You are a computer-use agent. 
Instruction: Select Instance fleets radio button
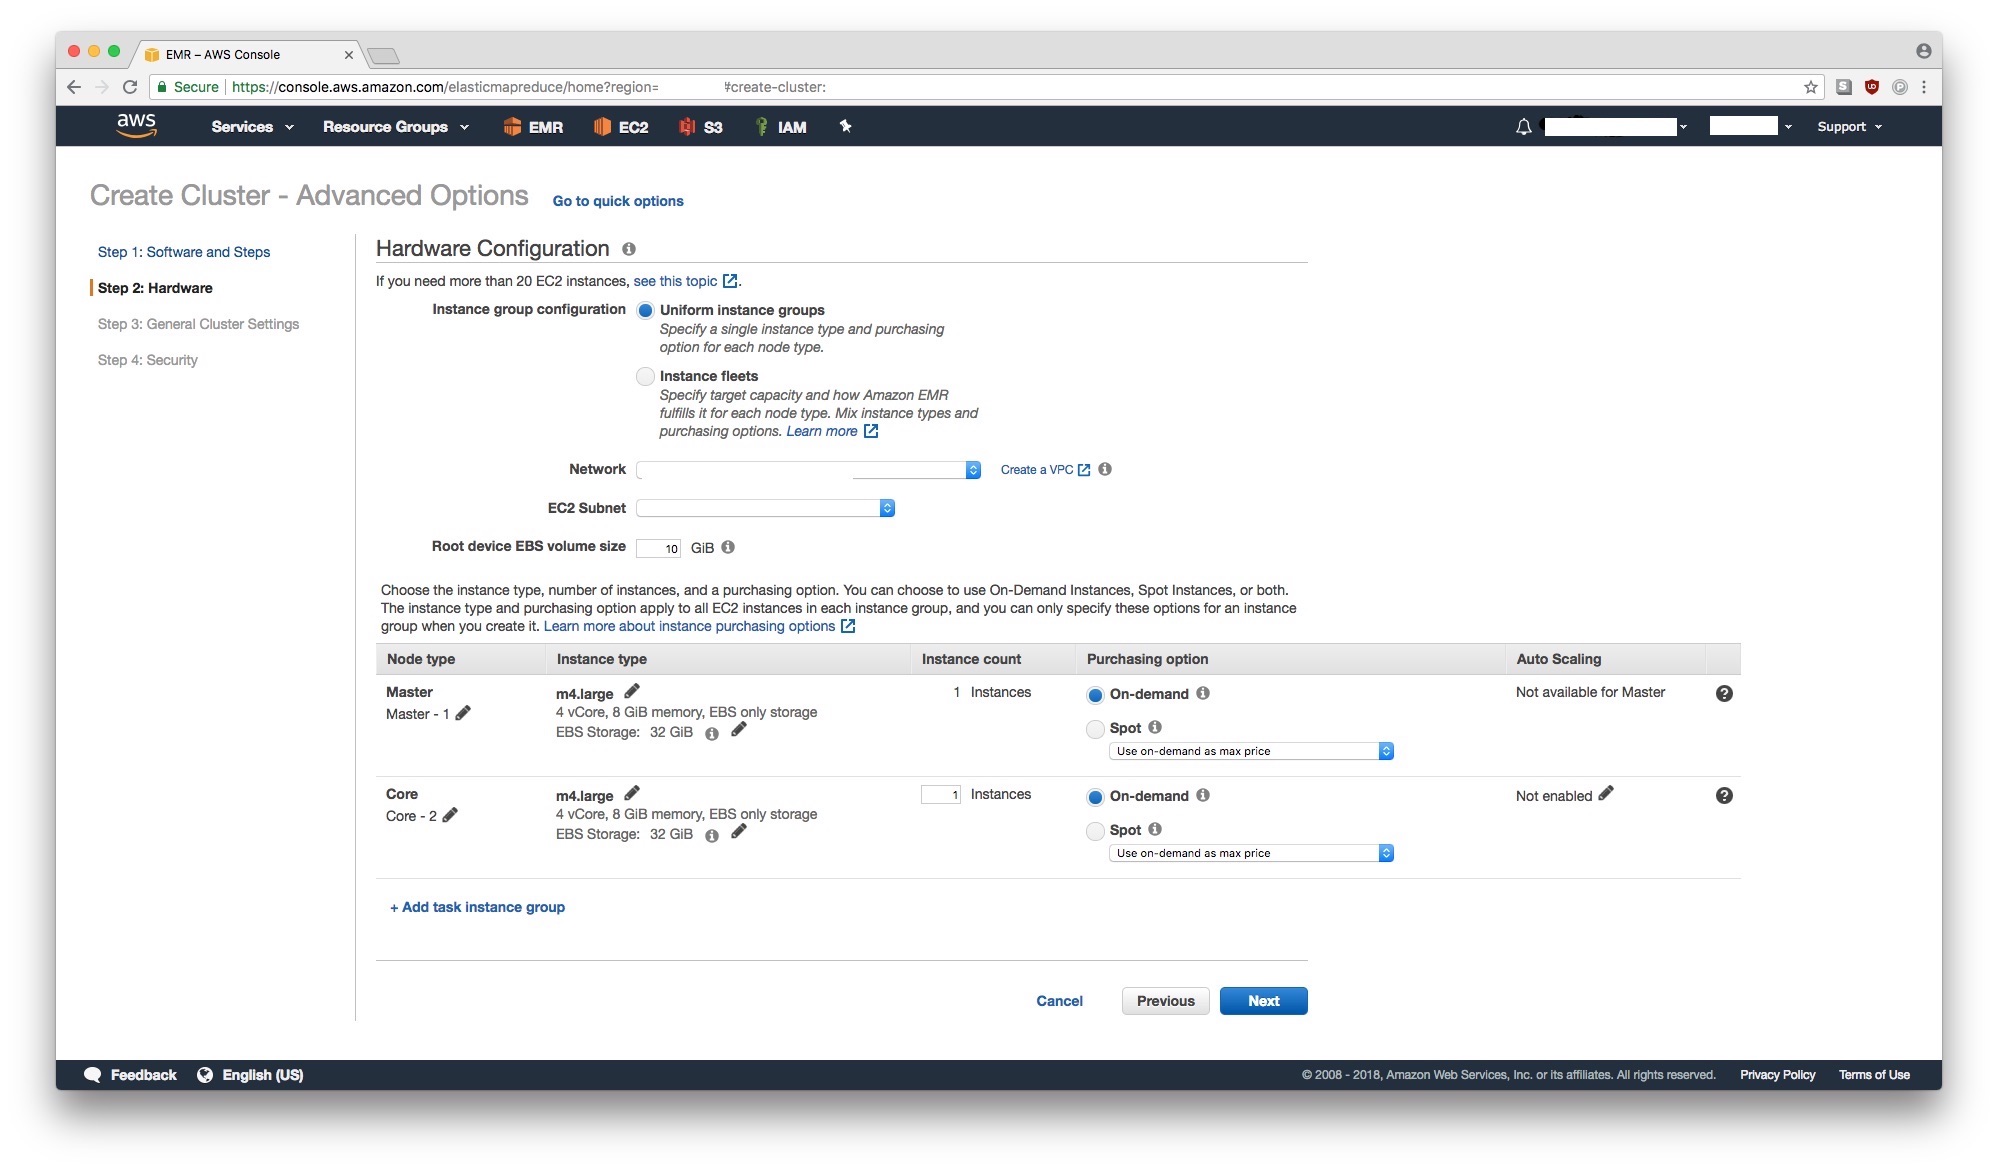643,376
